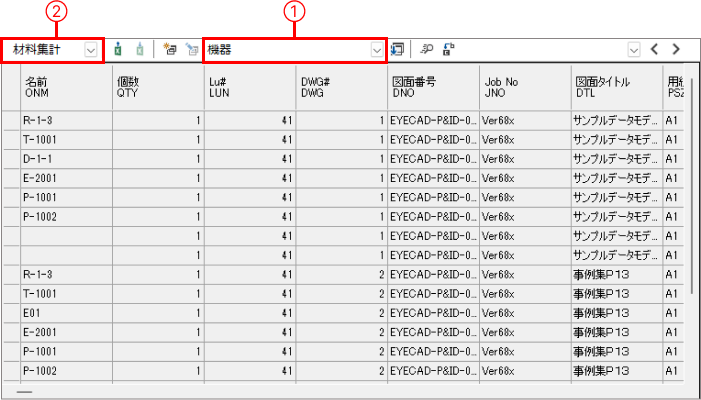Screen dimensions: 701x400
Task: Click the lock-style icon in the toolbar
Action: pyautogui.click(x=449, y=48)
